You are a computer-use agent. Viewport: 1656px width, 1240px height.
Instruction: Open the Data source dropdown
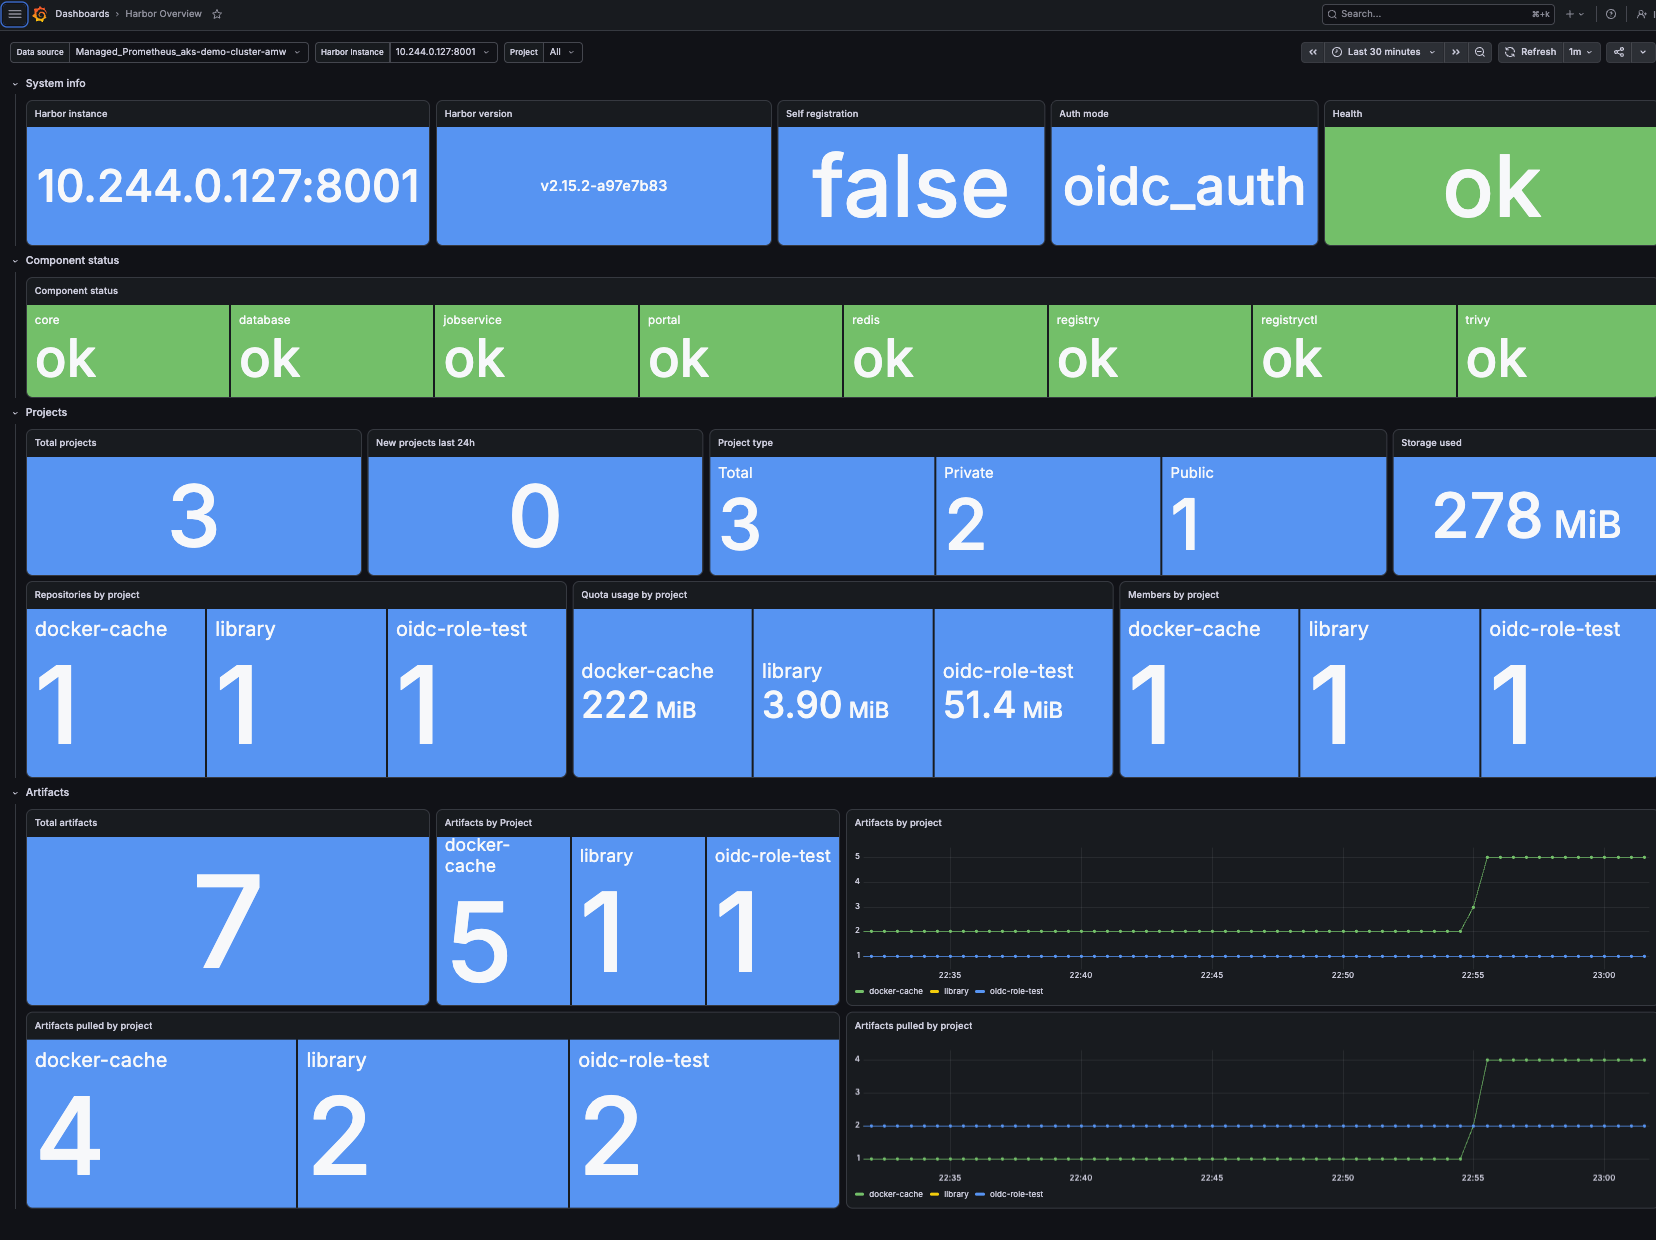pyautogui.click(x=188, y=52)
